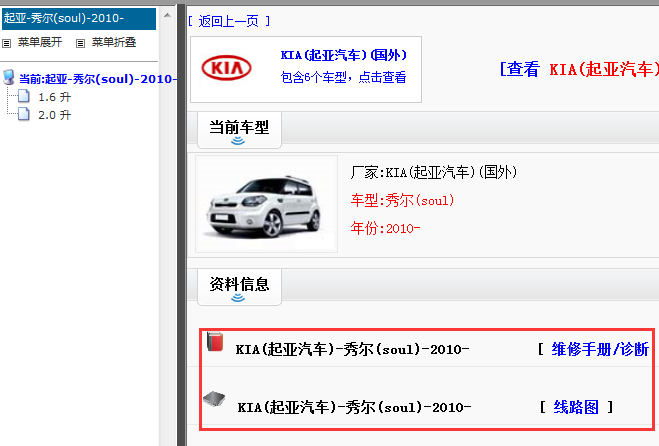Go back via 返回上一页 link

[x=229, y=21]
